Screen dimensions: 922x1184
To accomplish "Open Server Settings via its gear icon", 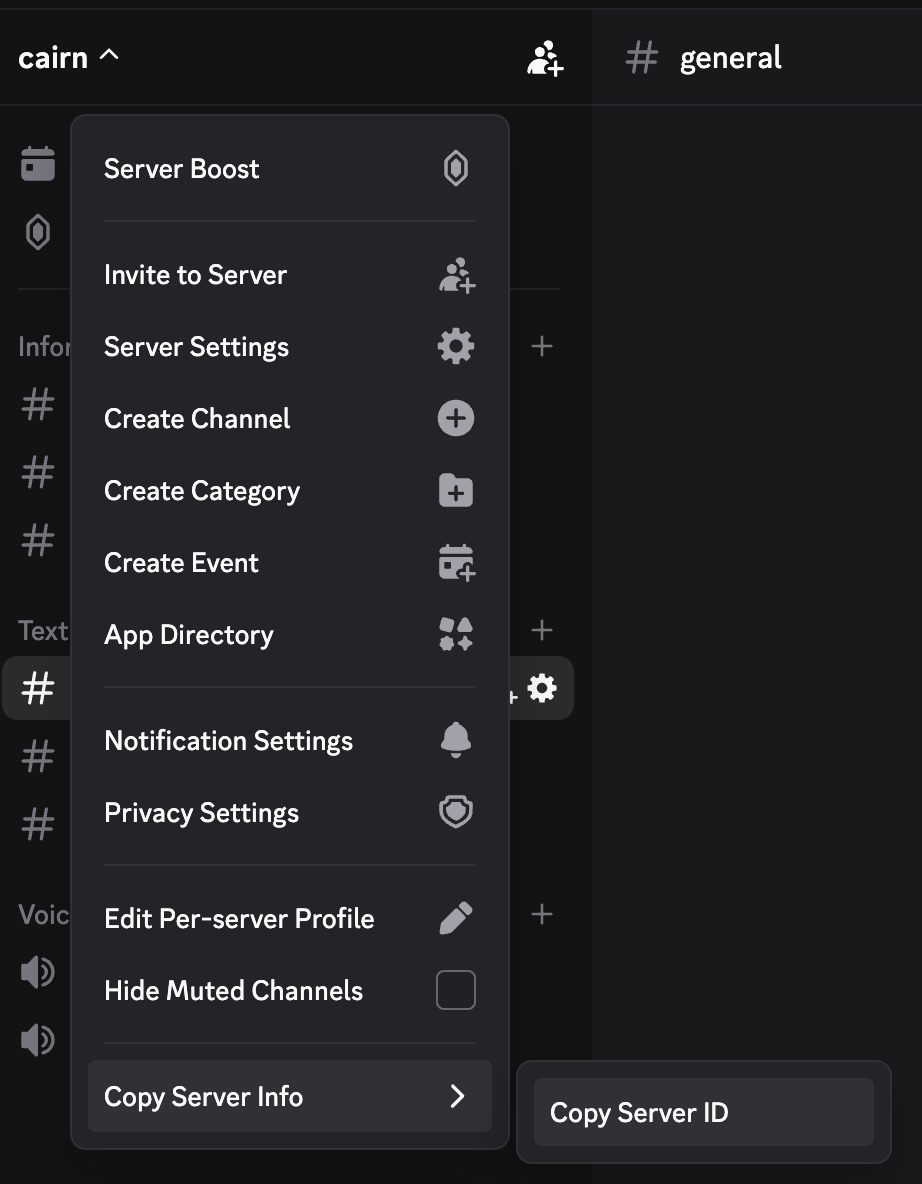I will (456, 347).
